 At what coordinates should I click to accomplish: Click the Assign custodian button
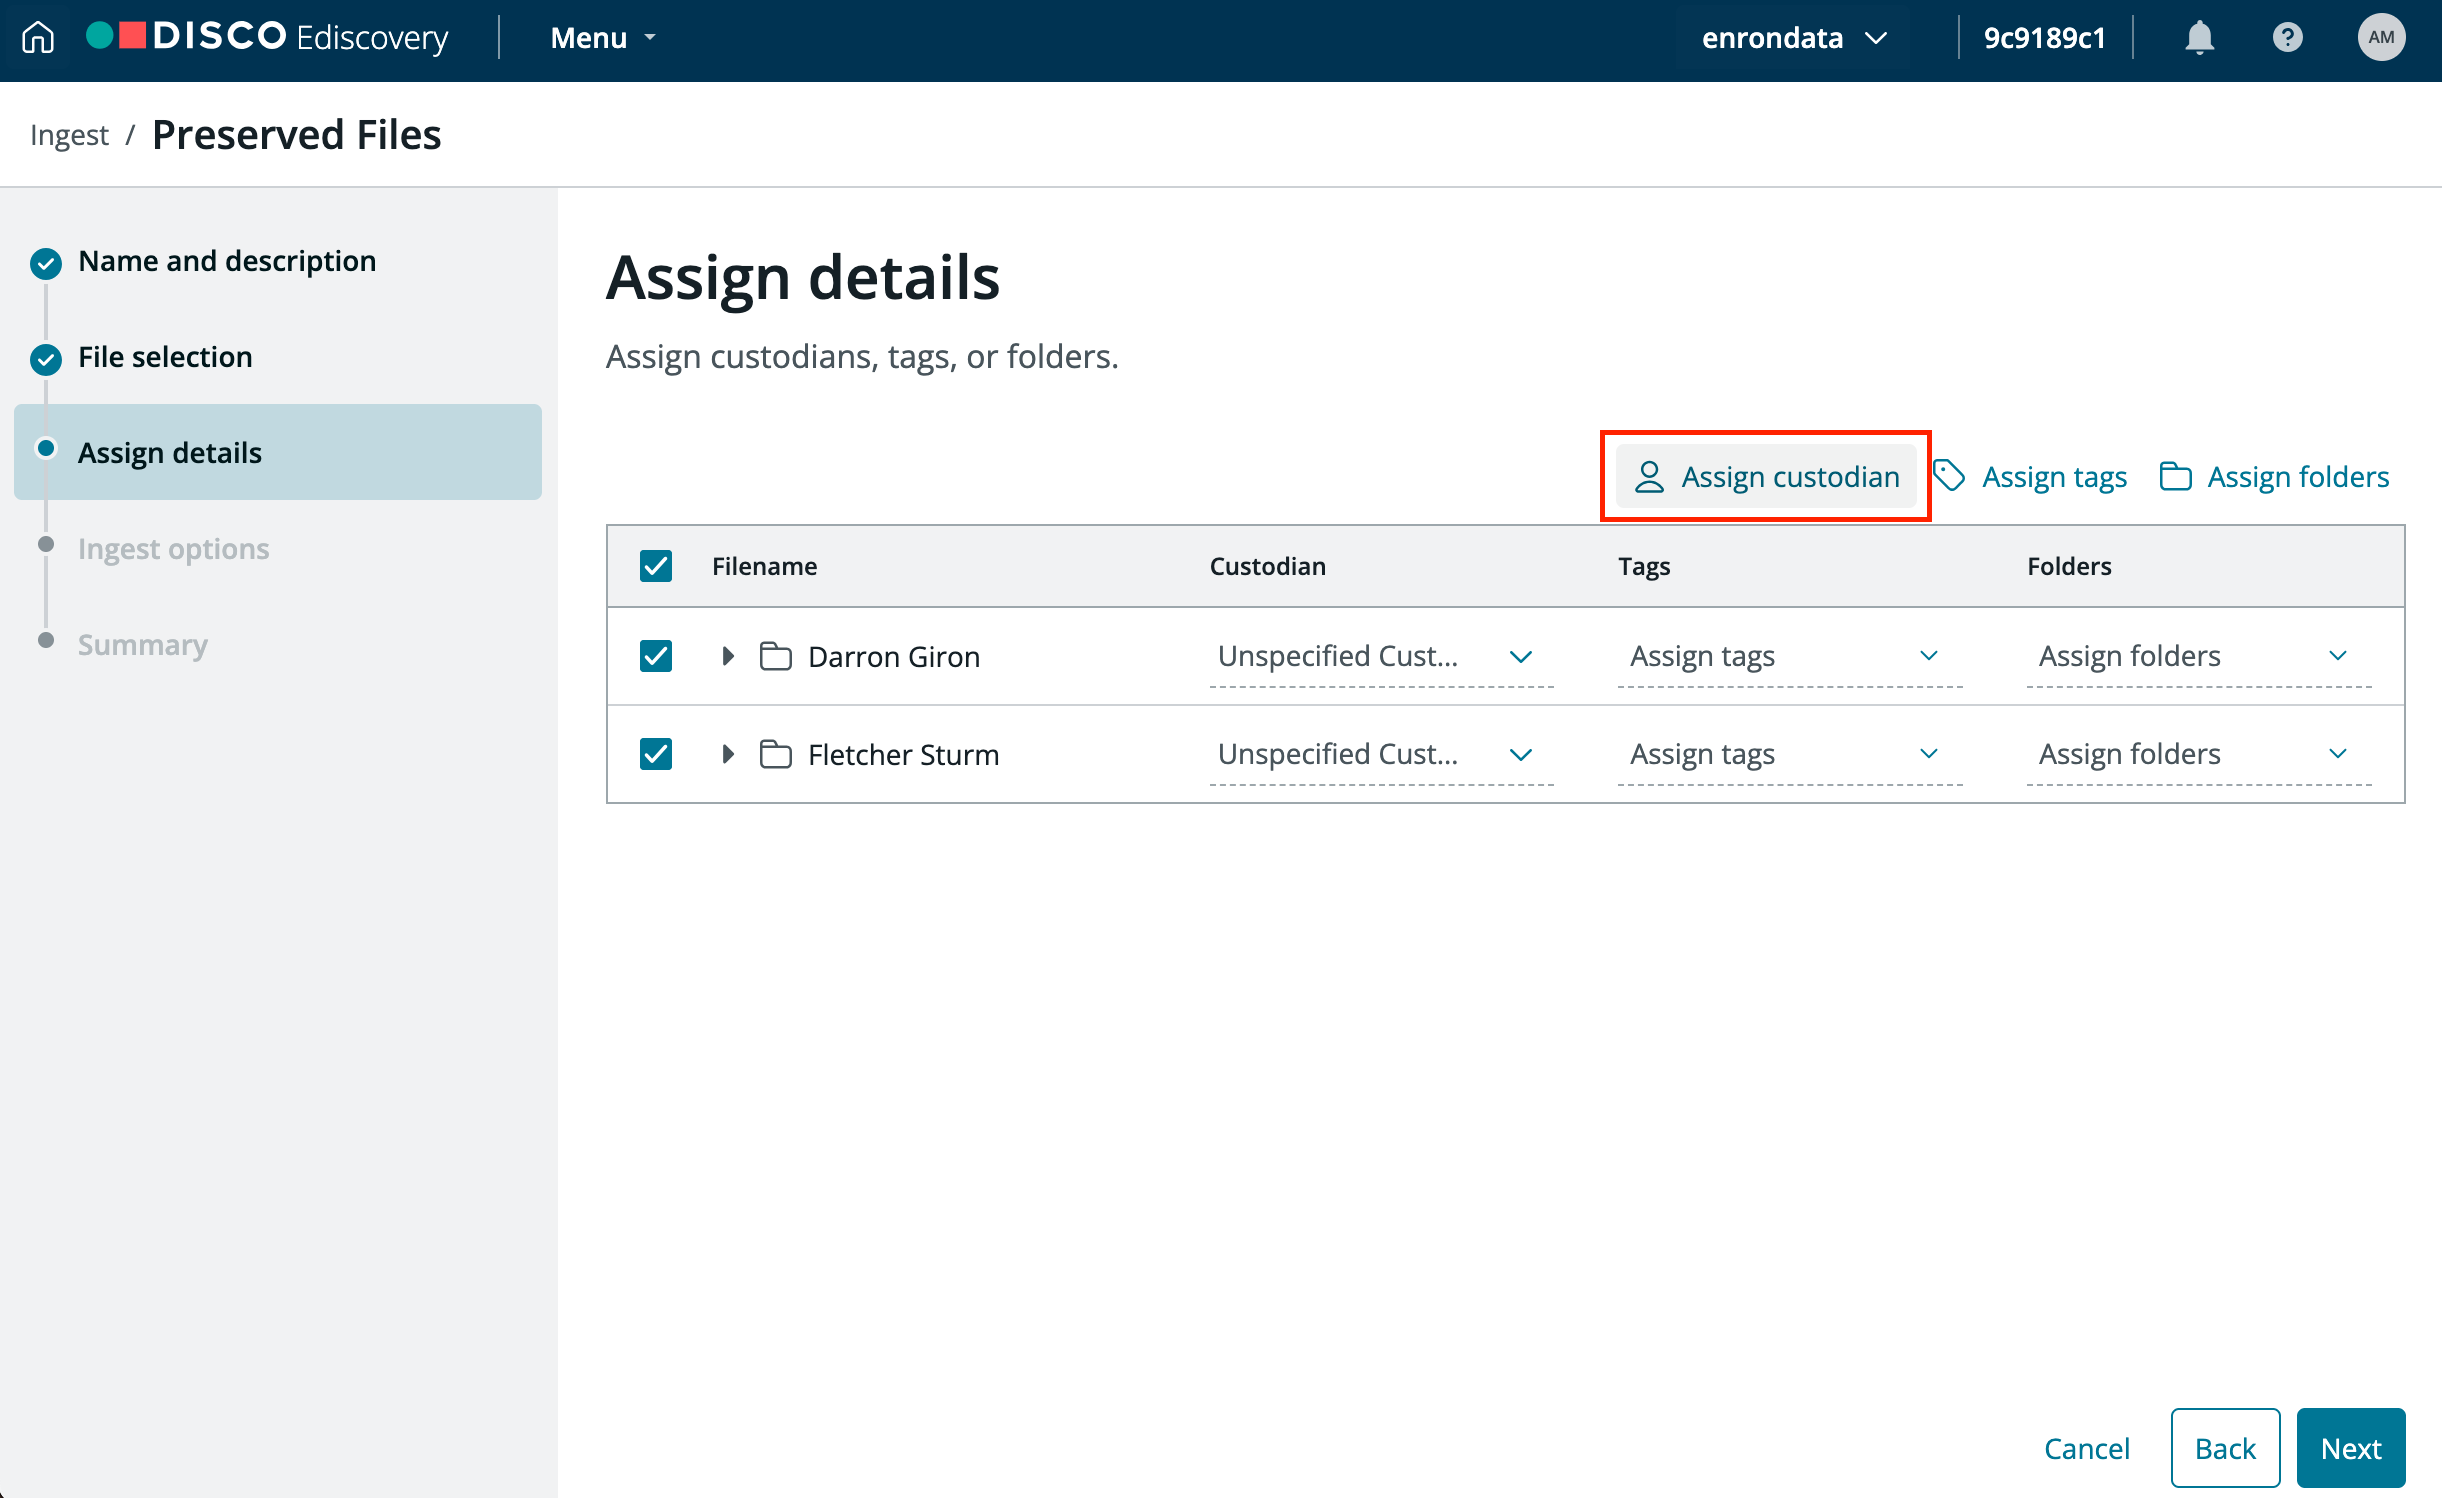pos(1766,477)
